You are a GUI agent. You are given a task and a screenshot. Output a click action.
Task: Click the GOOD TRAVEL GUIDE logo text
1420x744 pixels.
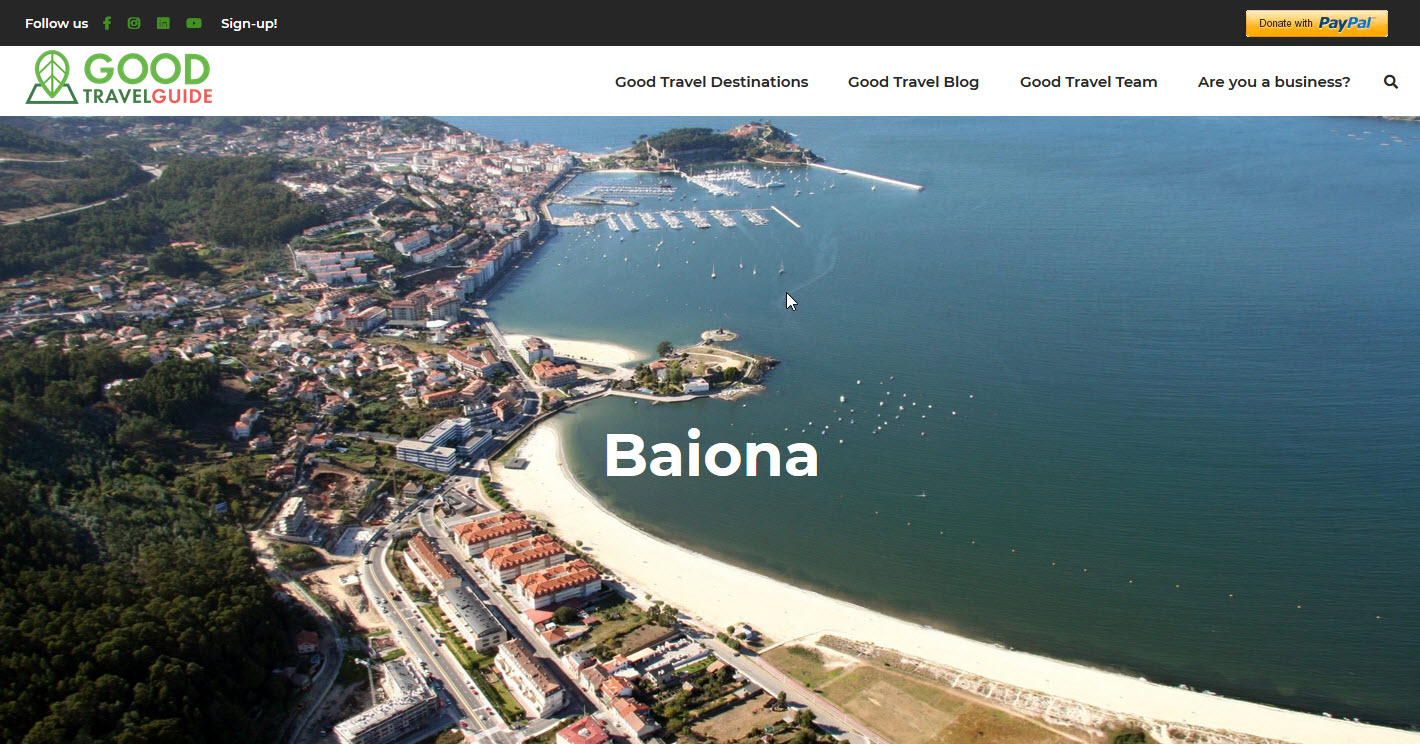point(148,78)
